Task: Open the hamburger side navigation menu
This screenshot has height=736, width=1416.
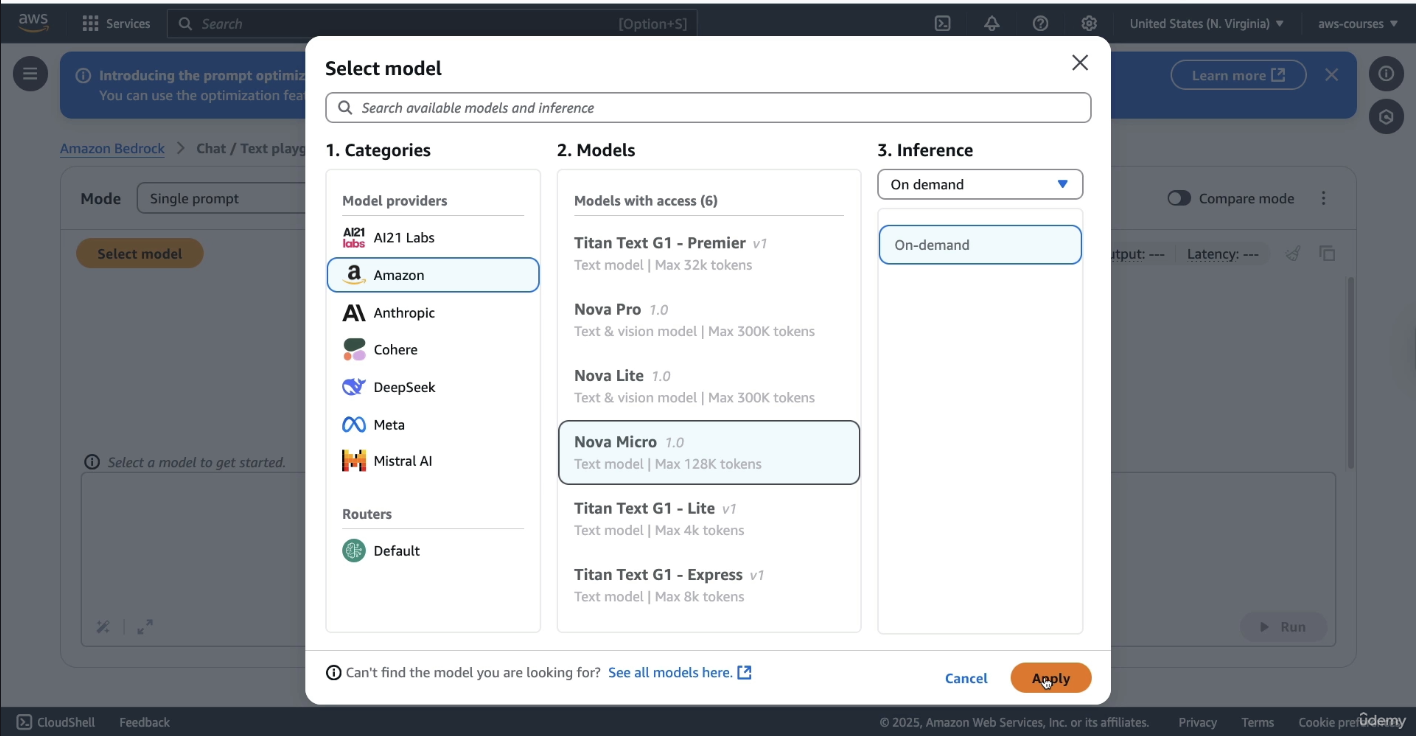Action: (x=30, y=73)
